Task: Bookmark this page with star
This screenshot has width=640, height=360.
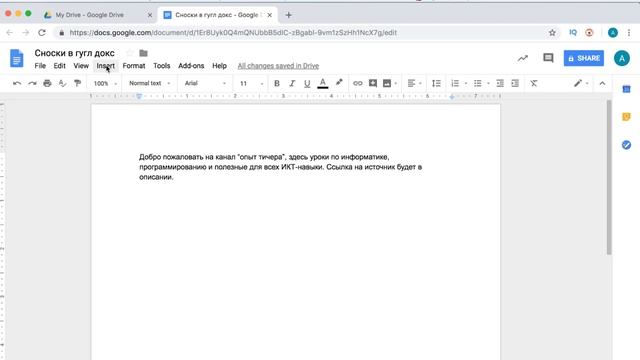Action: [x=552, y=33]
